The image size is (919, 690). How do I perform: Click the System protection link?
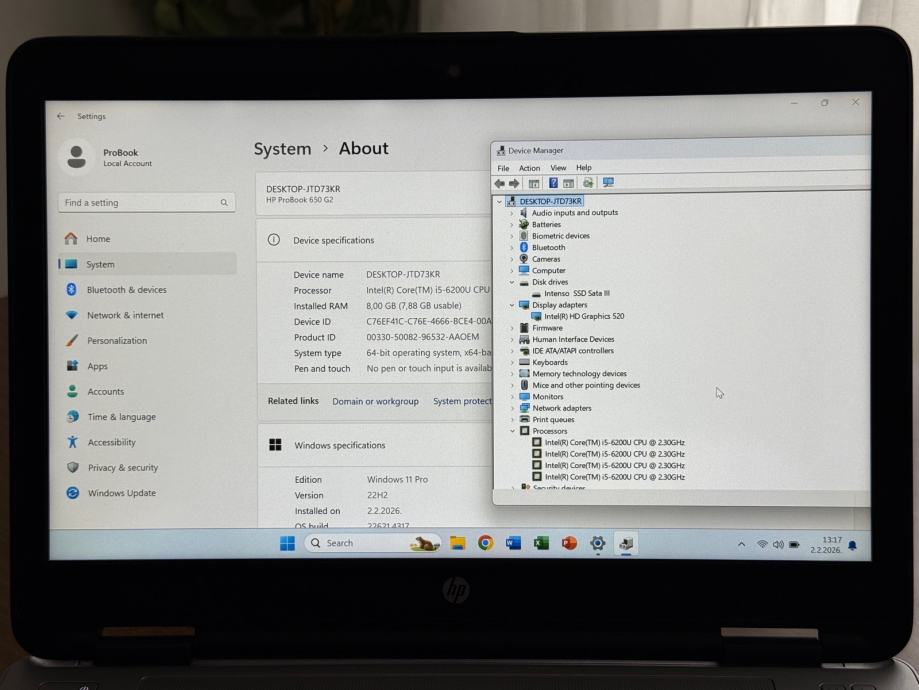[462, 401]
